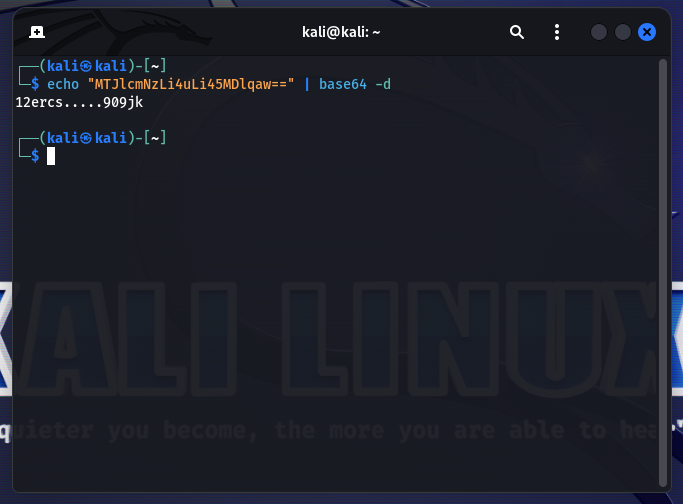Click the active prompt cursor block

tap(51, 156)
